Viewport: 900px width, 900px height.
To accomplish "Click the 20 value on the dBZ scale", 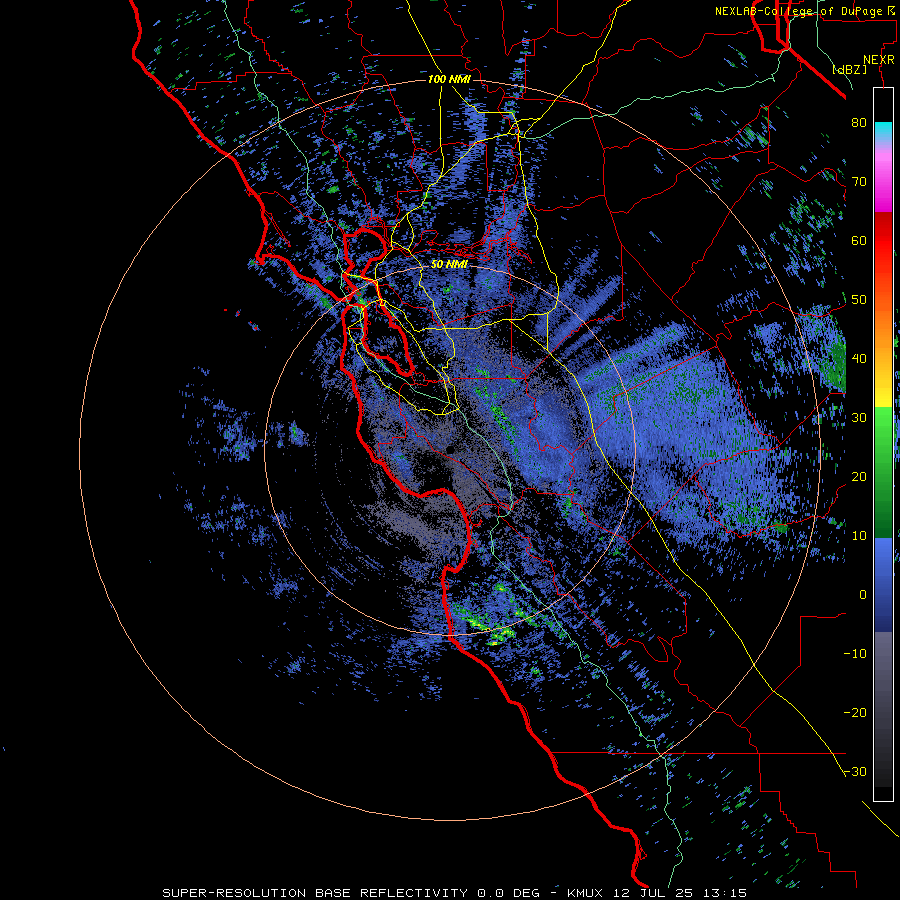I will tap(859, 476).
